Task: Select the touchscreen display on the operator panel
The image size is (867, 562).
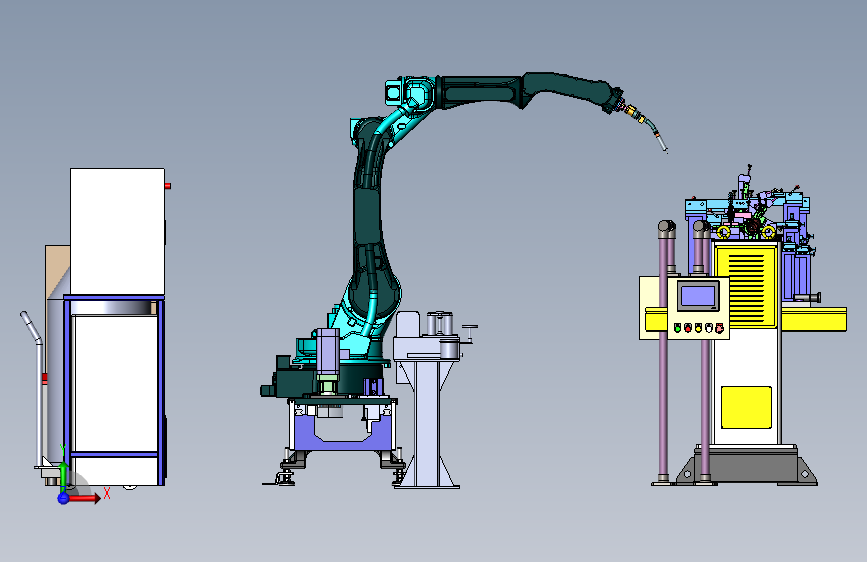Action: point(698,295)
